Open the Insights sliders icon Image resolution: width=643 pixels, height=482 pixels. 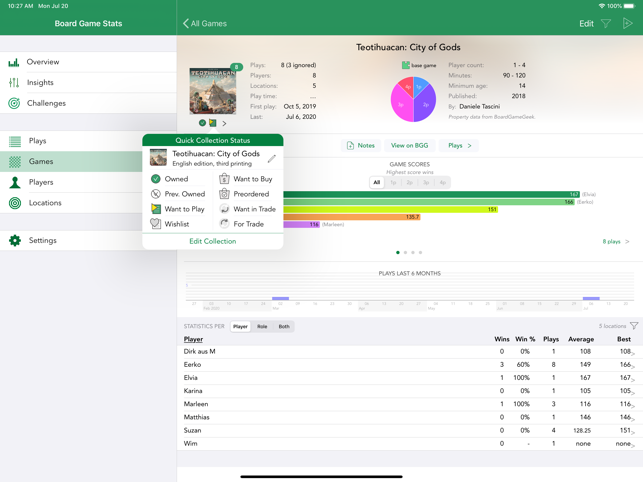point(14,82)
